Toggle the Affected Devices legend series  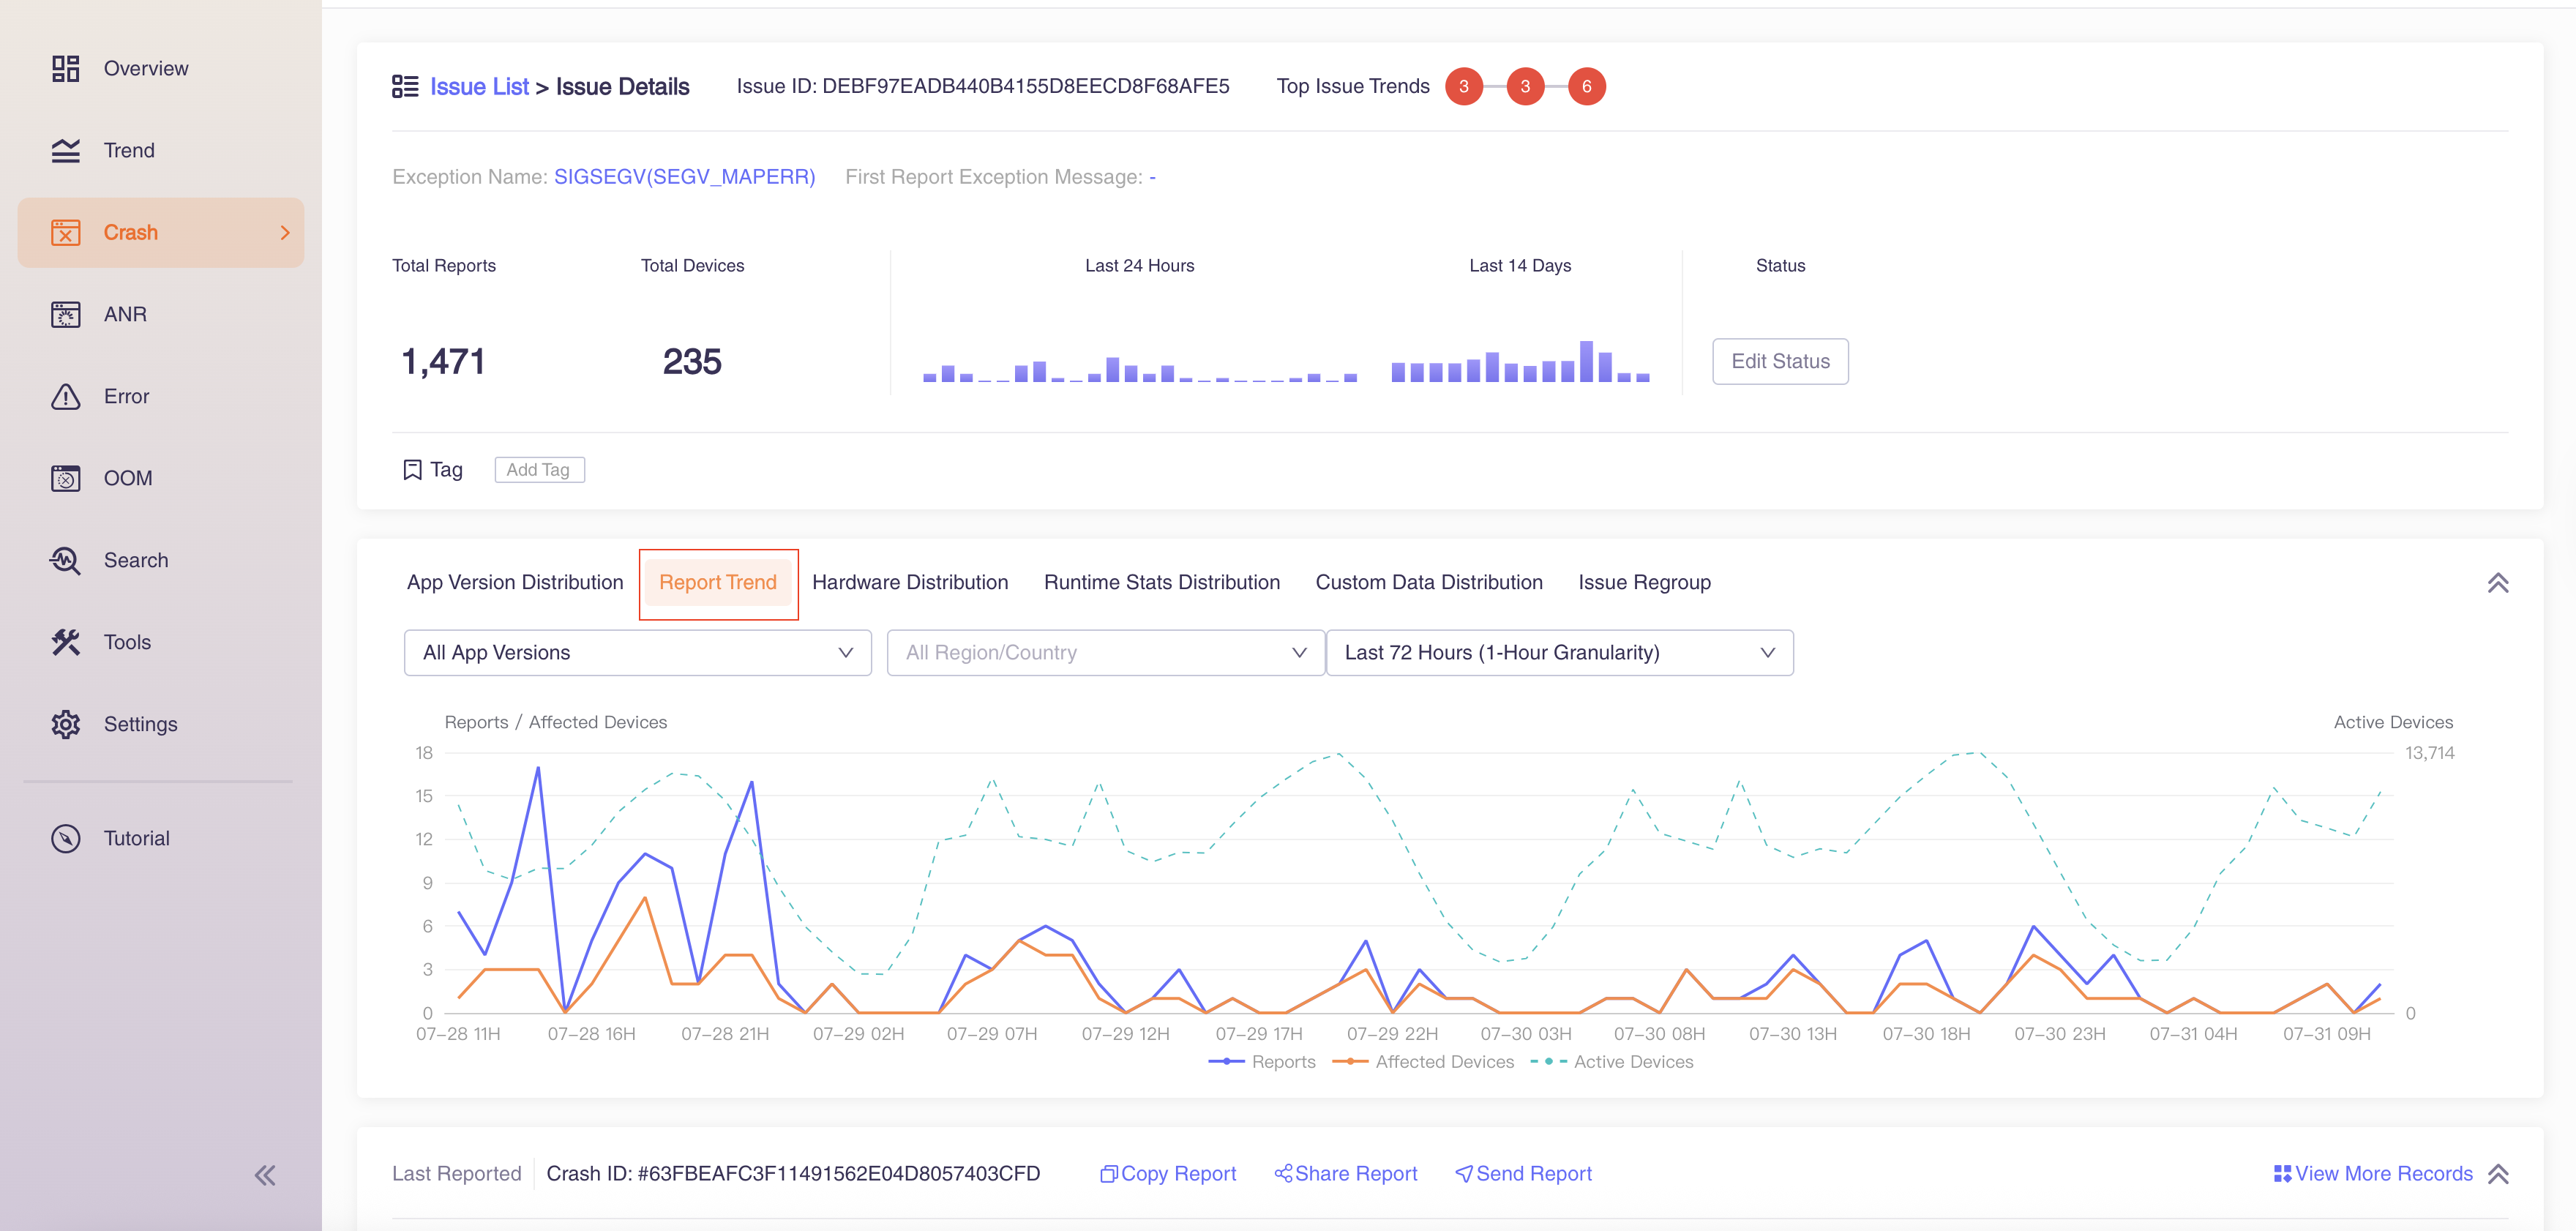(x=1423, y=1062)
